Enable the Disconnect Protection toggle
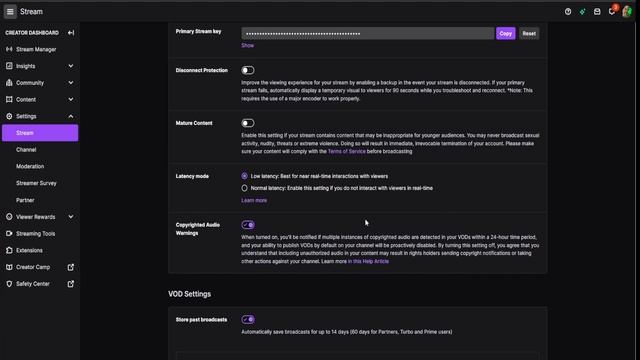 click(x=248, y=70)
